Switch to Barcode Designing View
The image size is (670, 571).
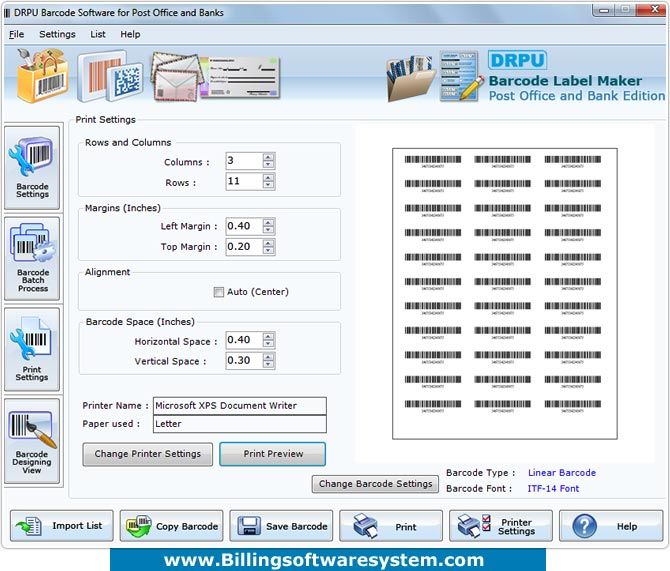click(x=32, y=441)
